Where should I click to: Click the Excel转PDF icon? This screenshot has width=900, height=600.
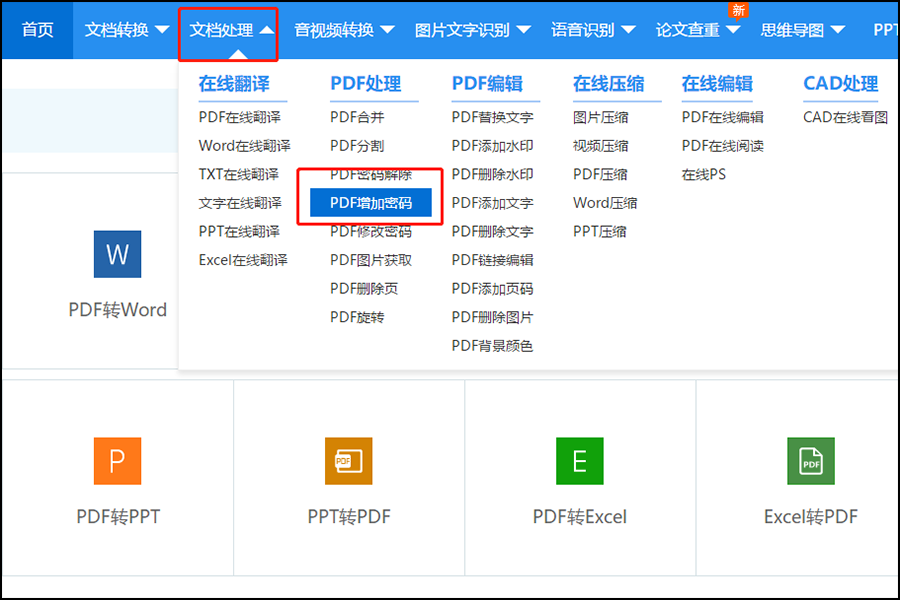pos(811,461)
